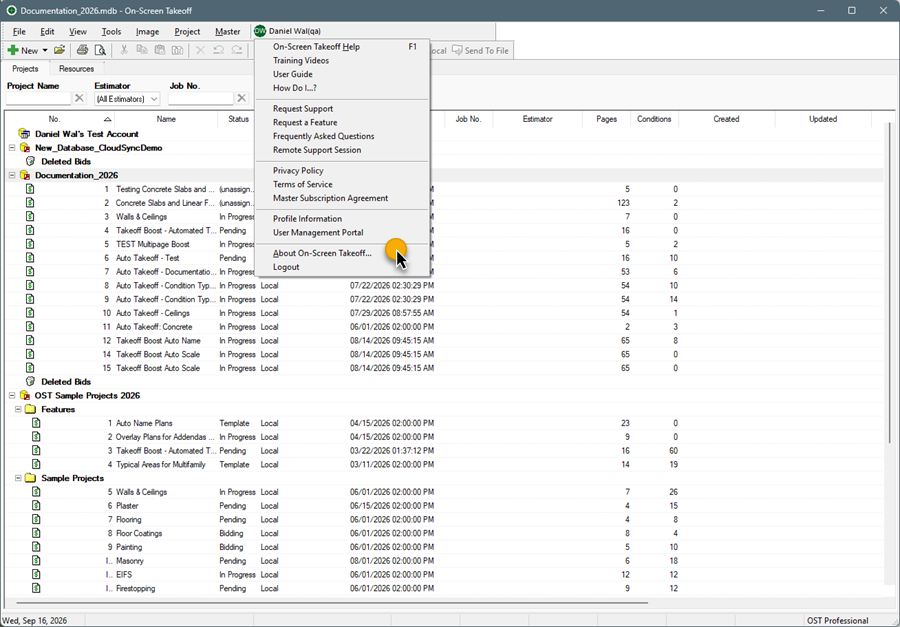Click the green Daniel Wal(qa) user avatar
The width and height of the screenshot is (900, 627).
point(260,31)
